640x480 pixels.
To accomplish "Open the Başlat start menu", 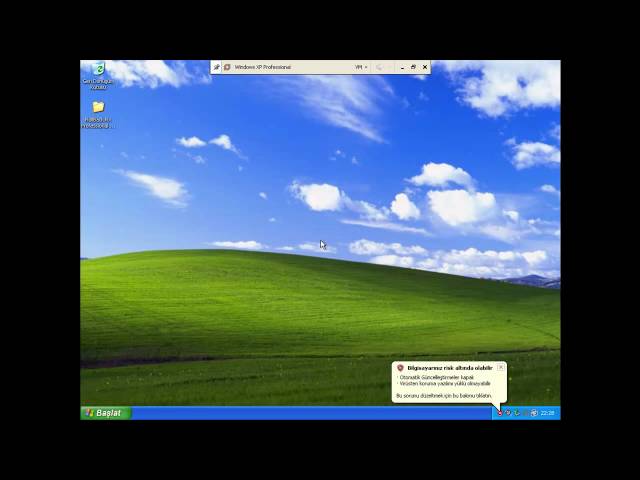I will point(106,413).
